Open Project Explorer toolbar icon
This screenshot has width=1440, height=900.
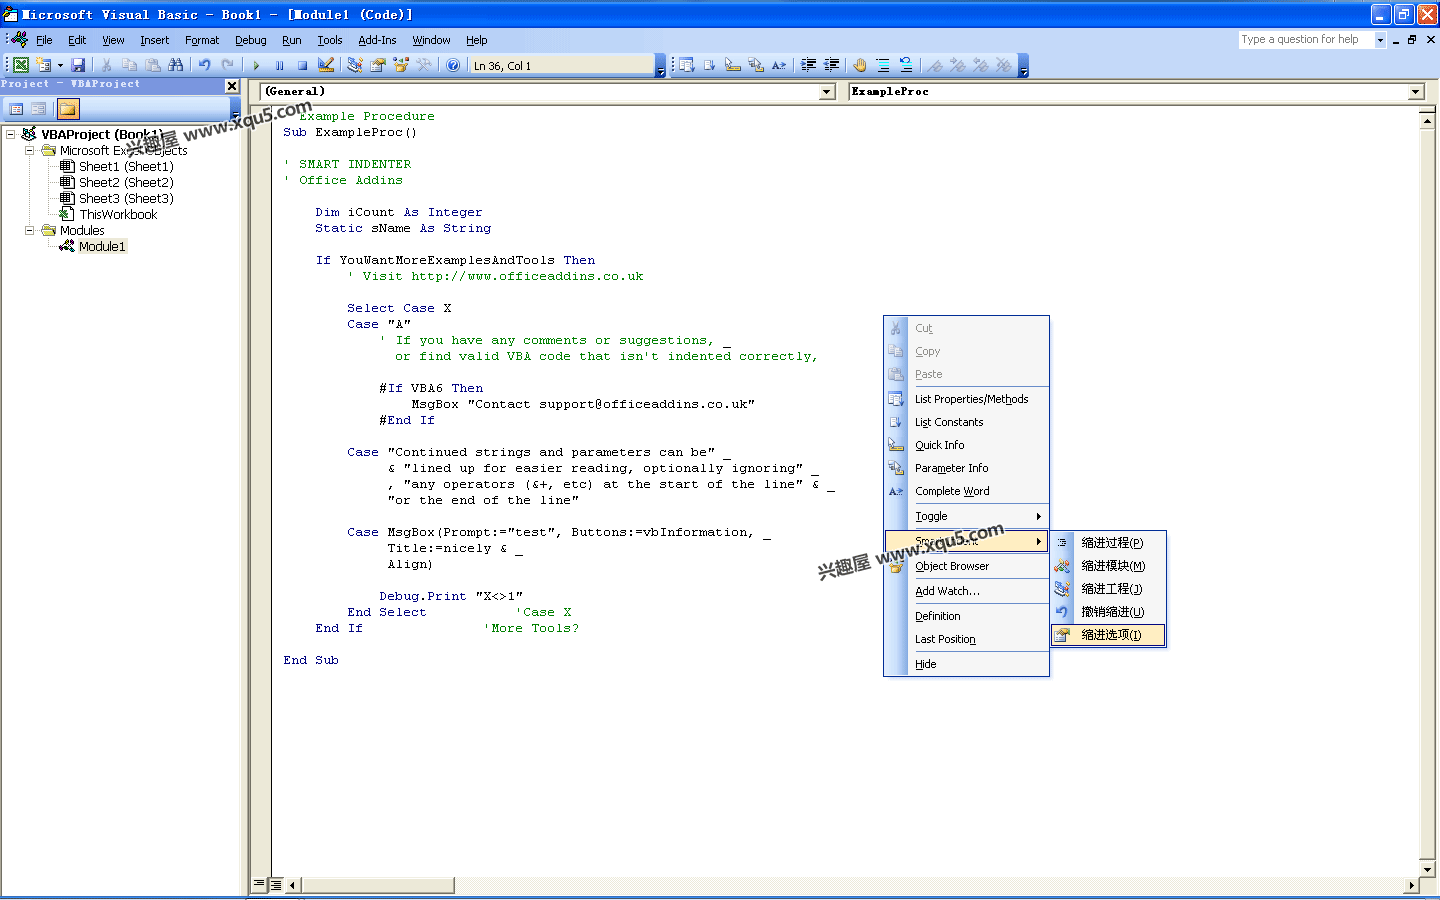point(354,65)
